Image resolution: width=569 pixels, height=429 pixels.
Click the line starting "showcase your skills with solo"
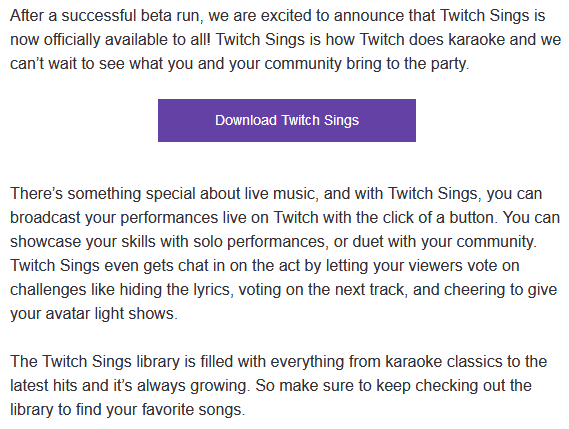(x=273, y=241)
